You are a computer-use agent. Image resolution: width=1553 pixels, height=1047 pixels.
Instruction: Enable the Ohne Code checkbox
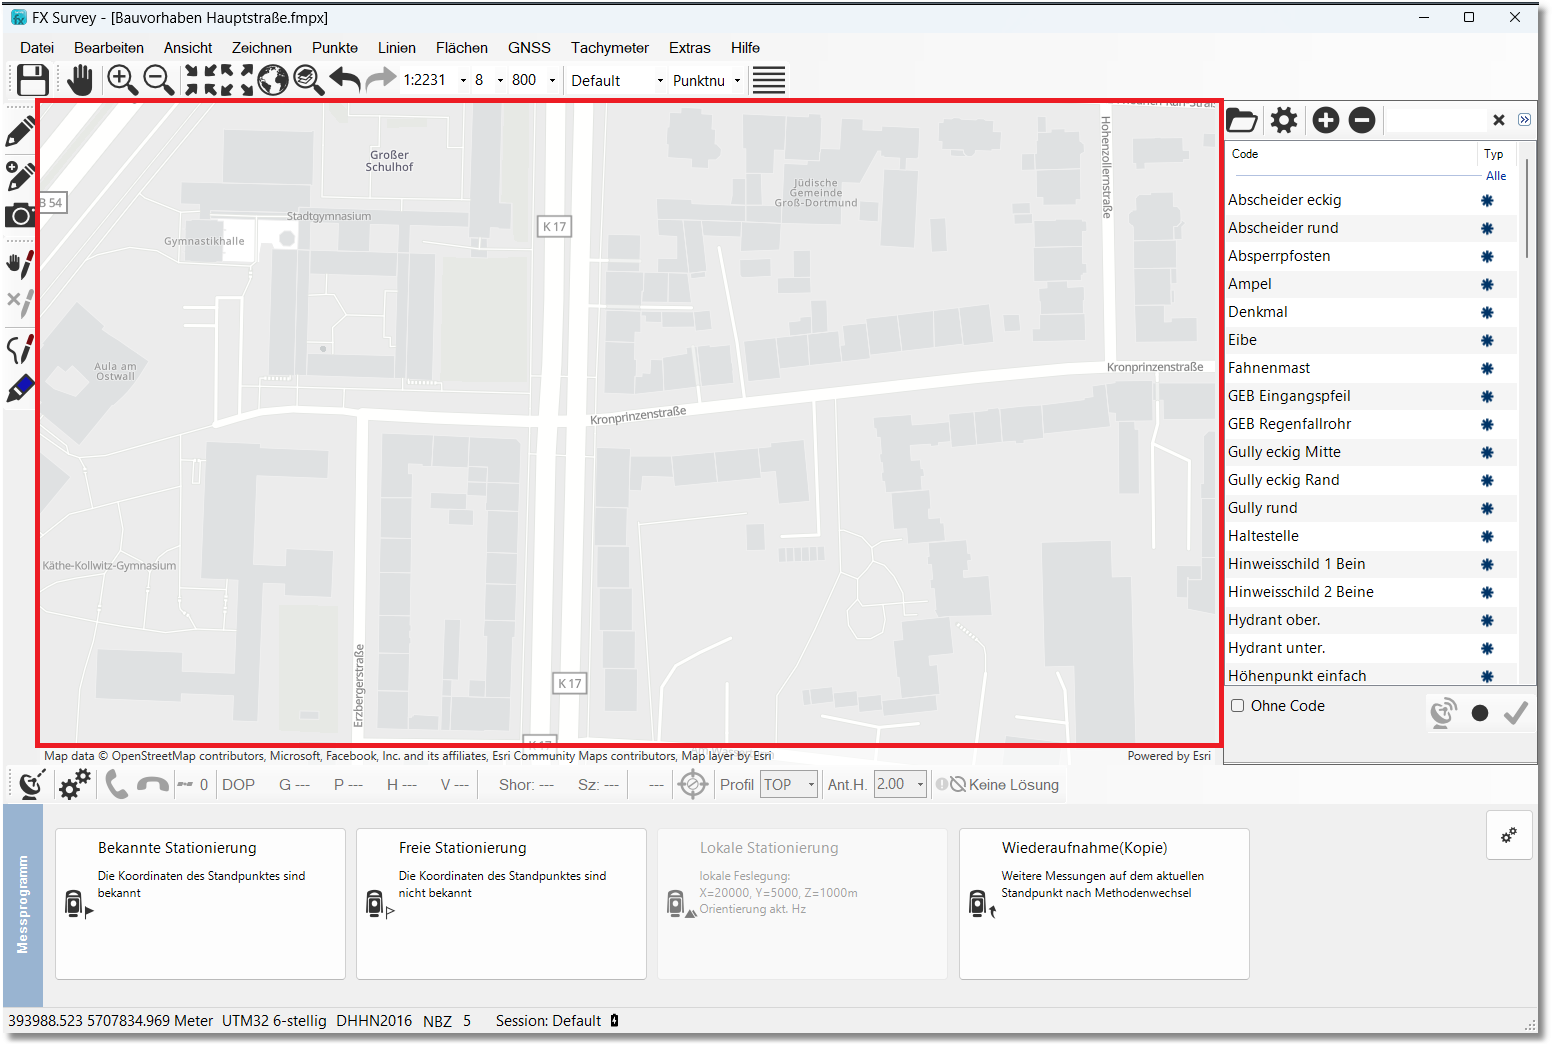(x=1238, y=706)
